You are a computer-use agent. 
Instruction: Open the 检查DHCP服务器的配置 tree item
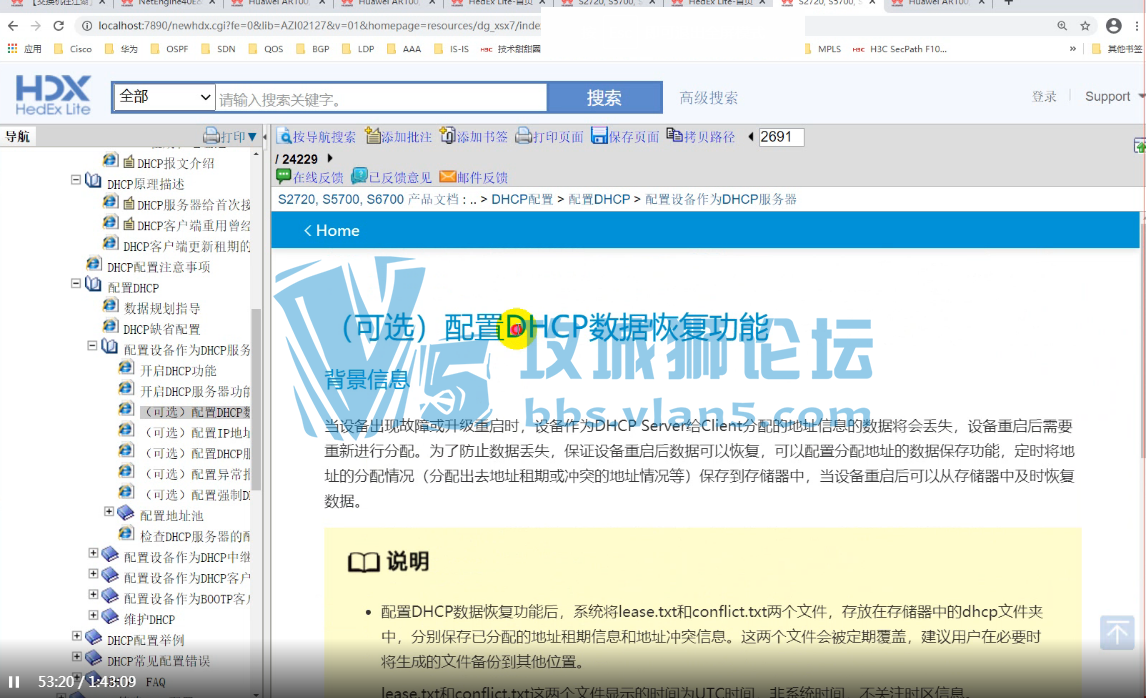tap(195, 536)
